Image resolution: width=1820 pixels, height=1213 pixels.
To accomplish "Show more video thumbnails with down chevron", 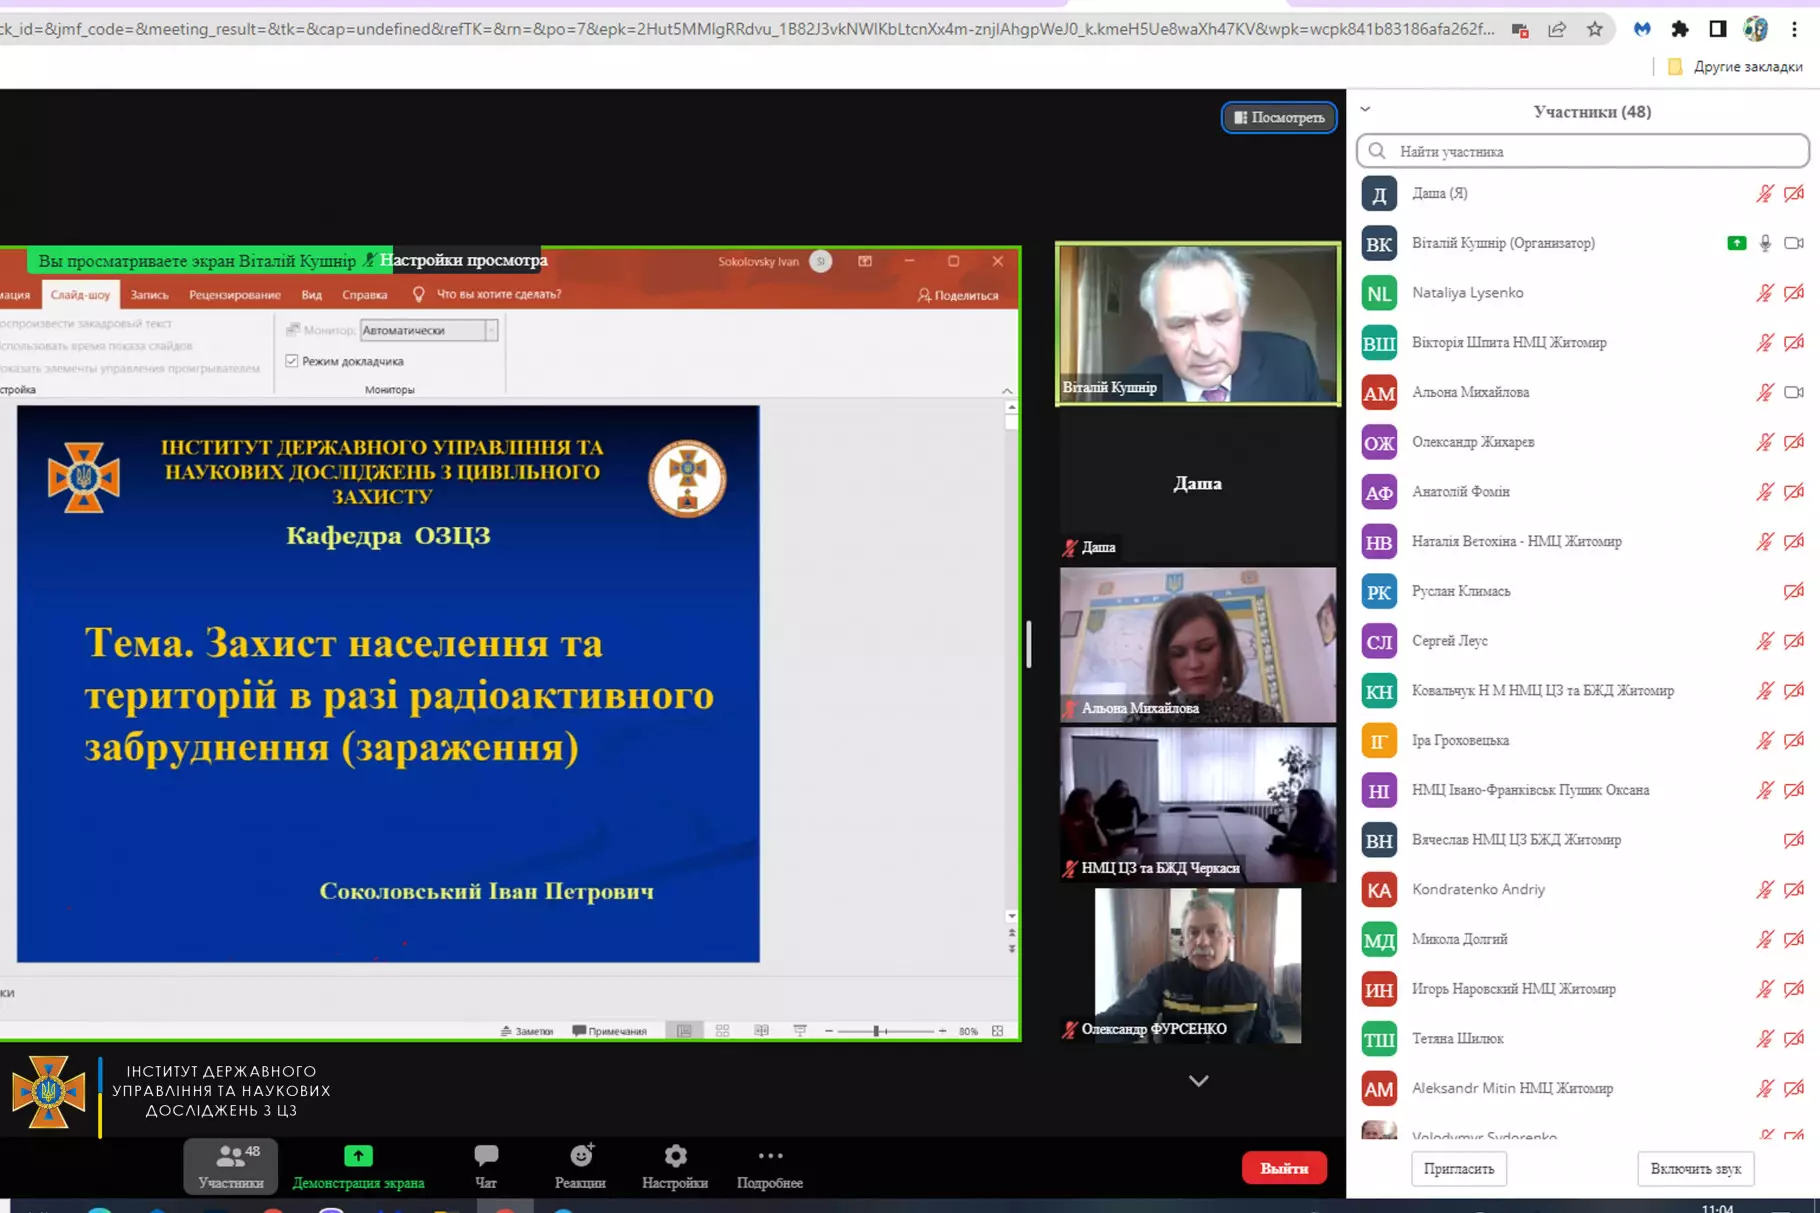I will pyautogui.click(x=1198, y=1081).
